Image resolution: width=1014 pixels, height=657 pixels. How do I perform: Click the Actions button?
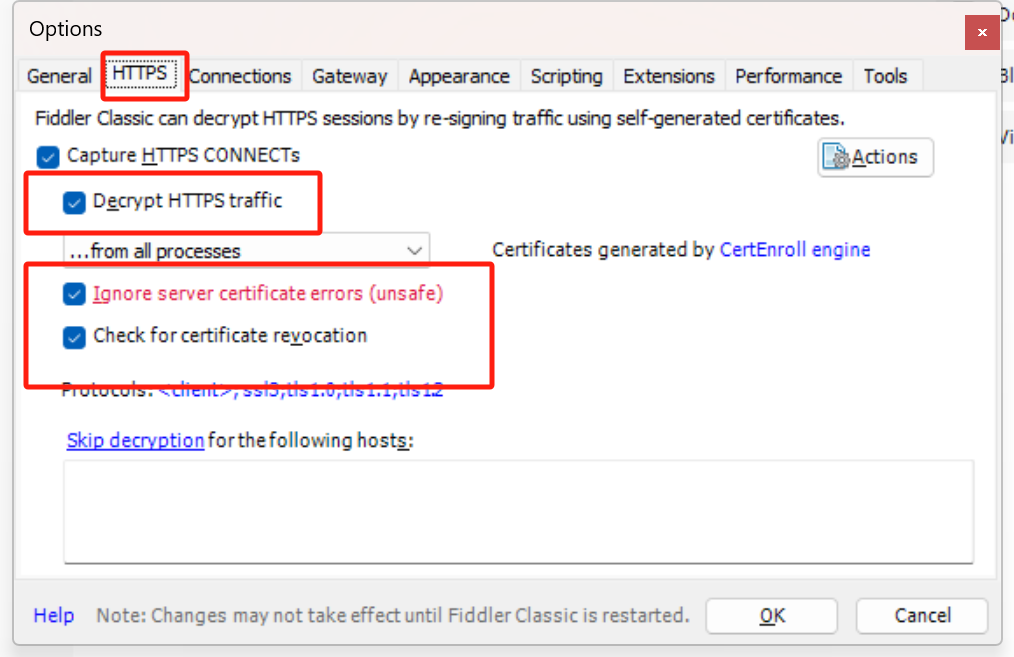coord(876,157)
